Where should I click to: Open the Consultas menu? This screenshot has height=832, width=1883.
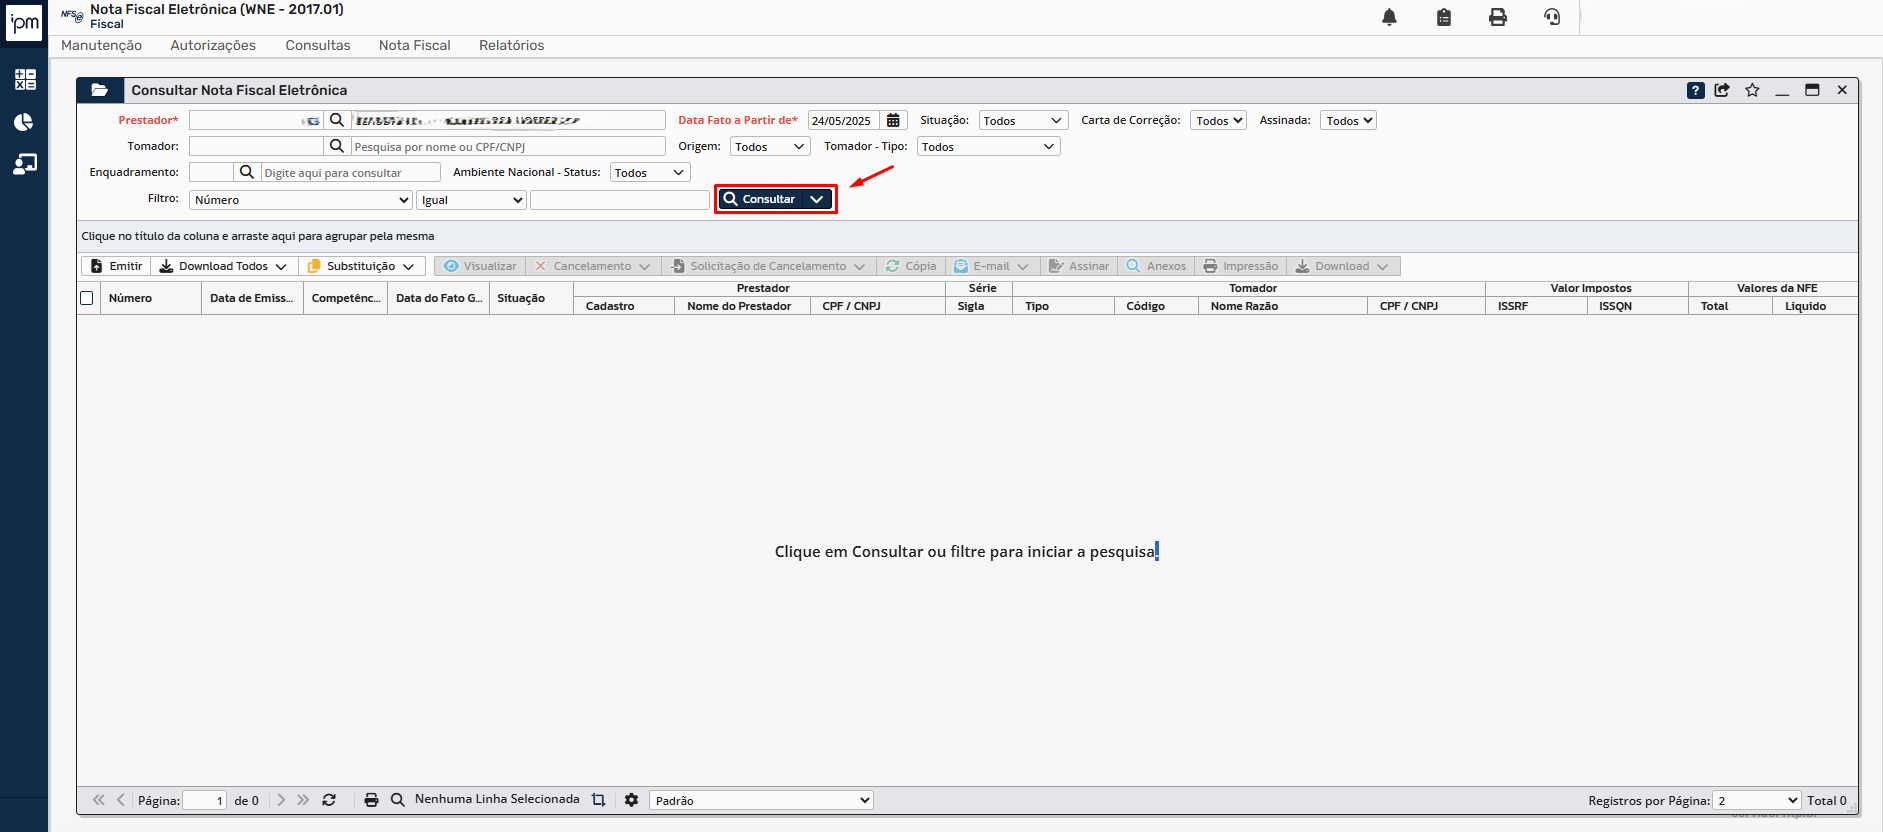[x=318, y=45]
